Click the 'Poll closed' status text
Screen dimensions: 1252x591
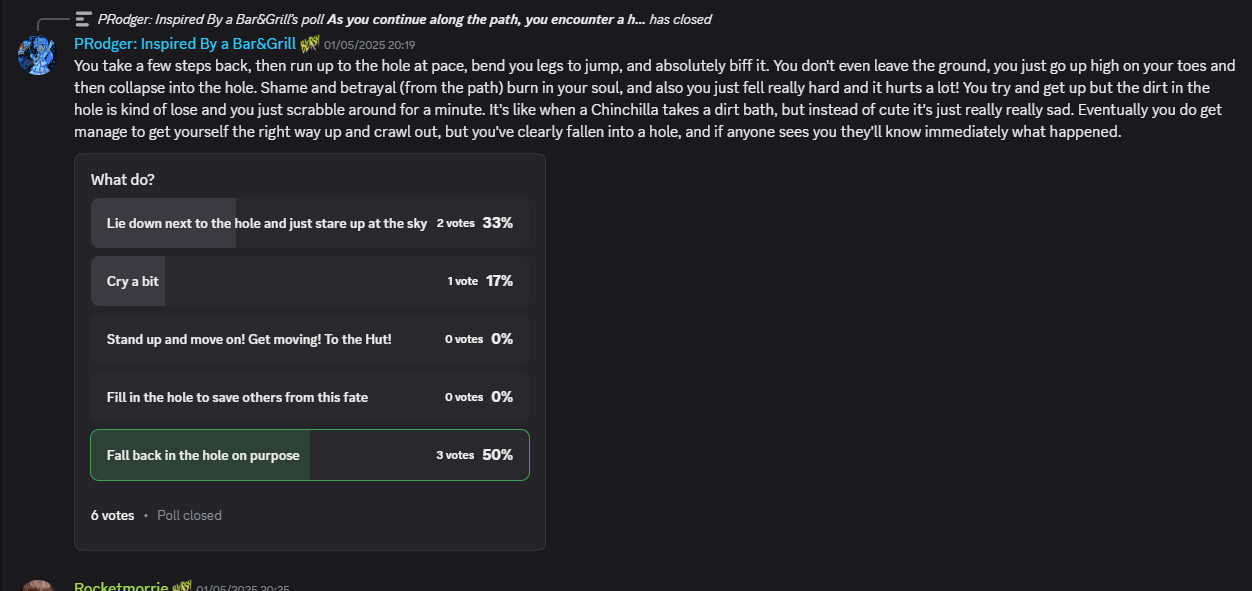pyautogui.click(x=189, y=515)
